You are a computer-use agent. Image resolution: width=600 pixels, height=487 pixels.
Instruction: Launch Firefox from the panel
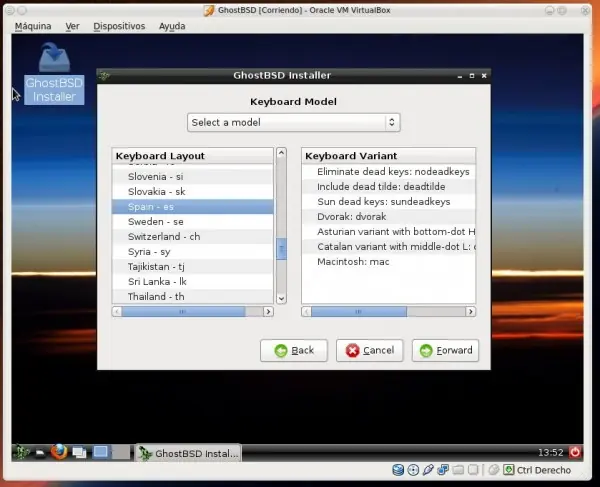click(59, 453)
